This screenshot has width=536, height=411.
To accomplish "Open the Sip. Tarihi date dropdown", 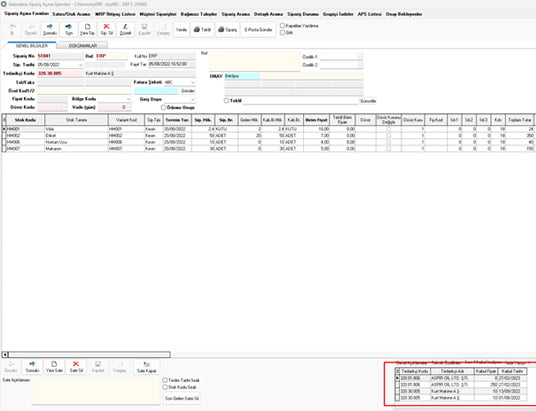I will tap(81, 65).
